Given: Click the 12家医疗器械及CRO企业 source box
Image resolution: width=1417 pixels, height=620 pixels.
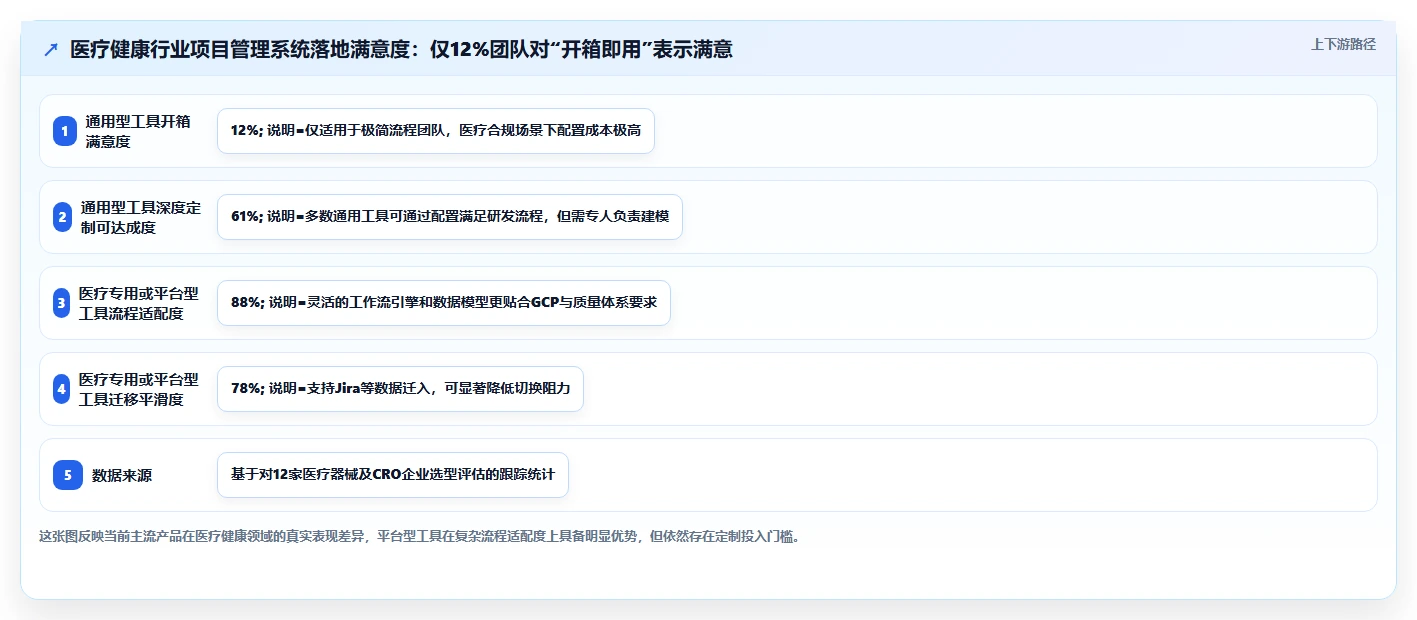Looking at the screenshot, I should tap(393, 475).
